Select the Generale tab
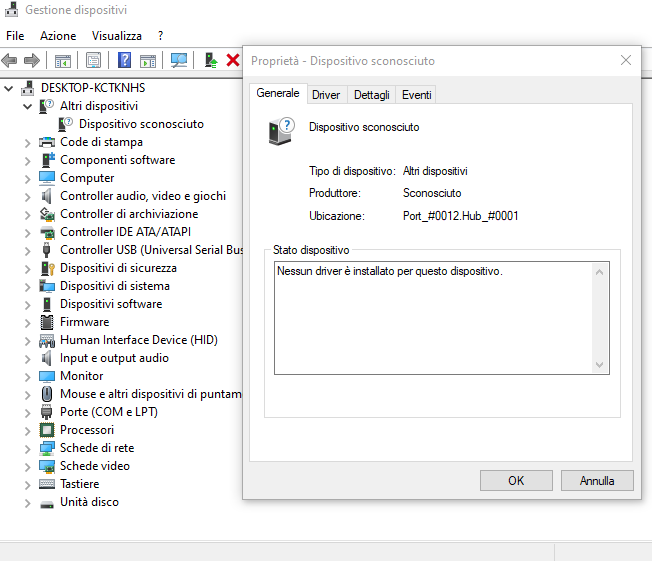 coord(278,93)
